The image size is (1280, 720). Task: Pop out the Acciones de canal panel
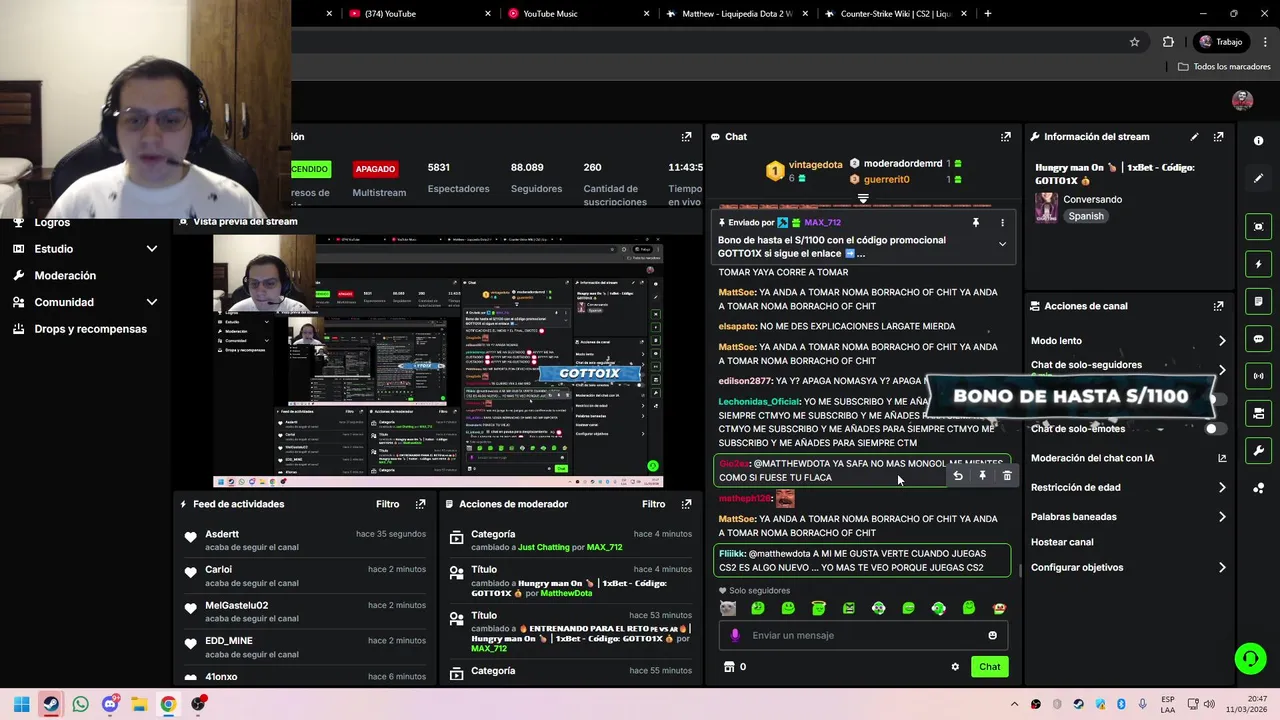pos(1218,306)
